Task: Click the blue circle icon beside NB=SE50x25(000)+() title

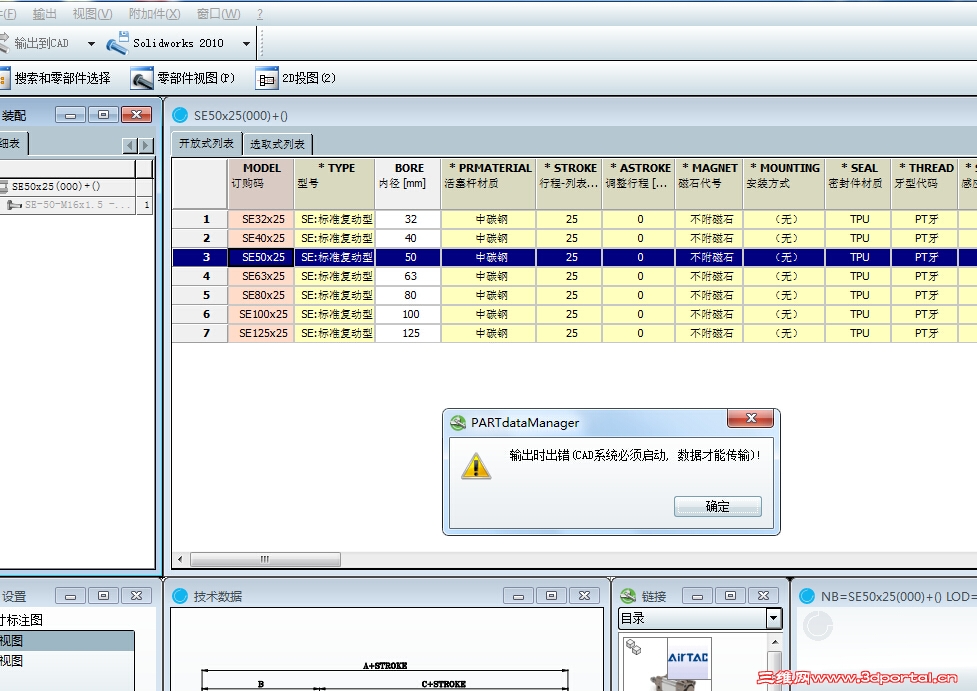Action: pyautogui.click(x=807, y=596)
